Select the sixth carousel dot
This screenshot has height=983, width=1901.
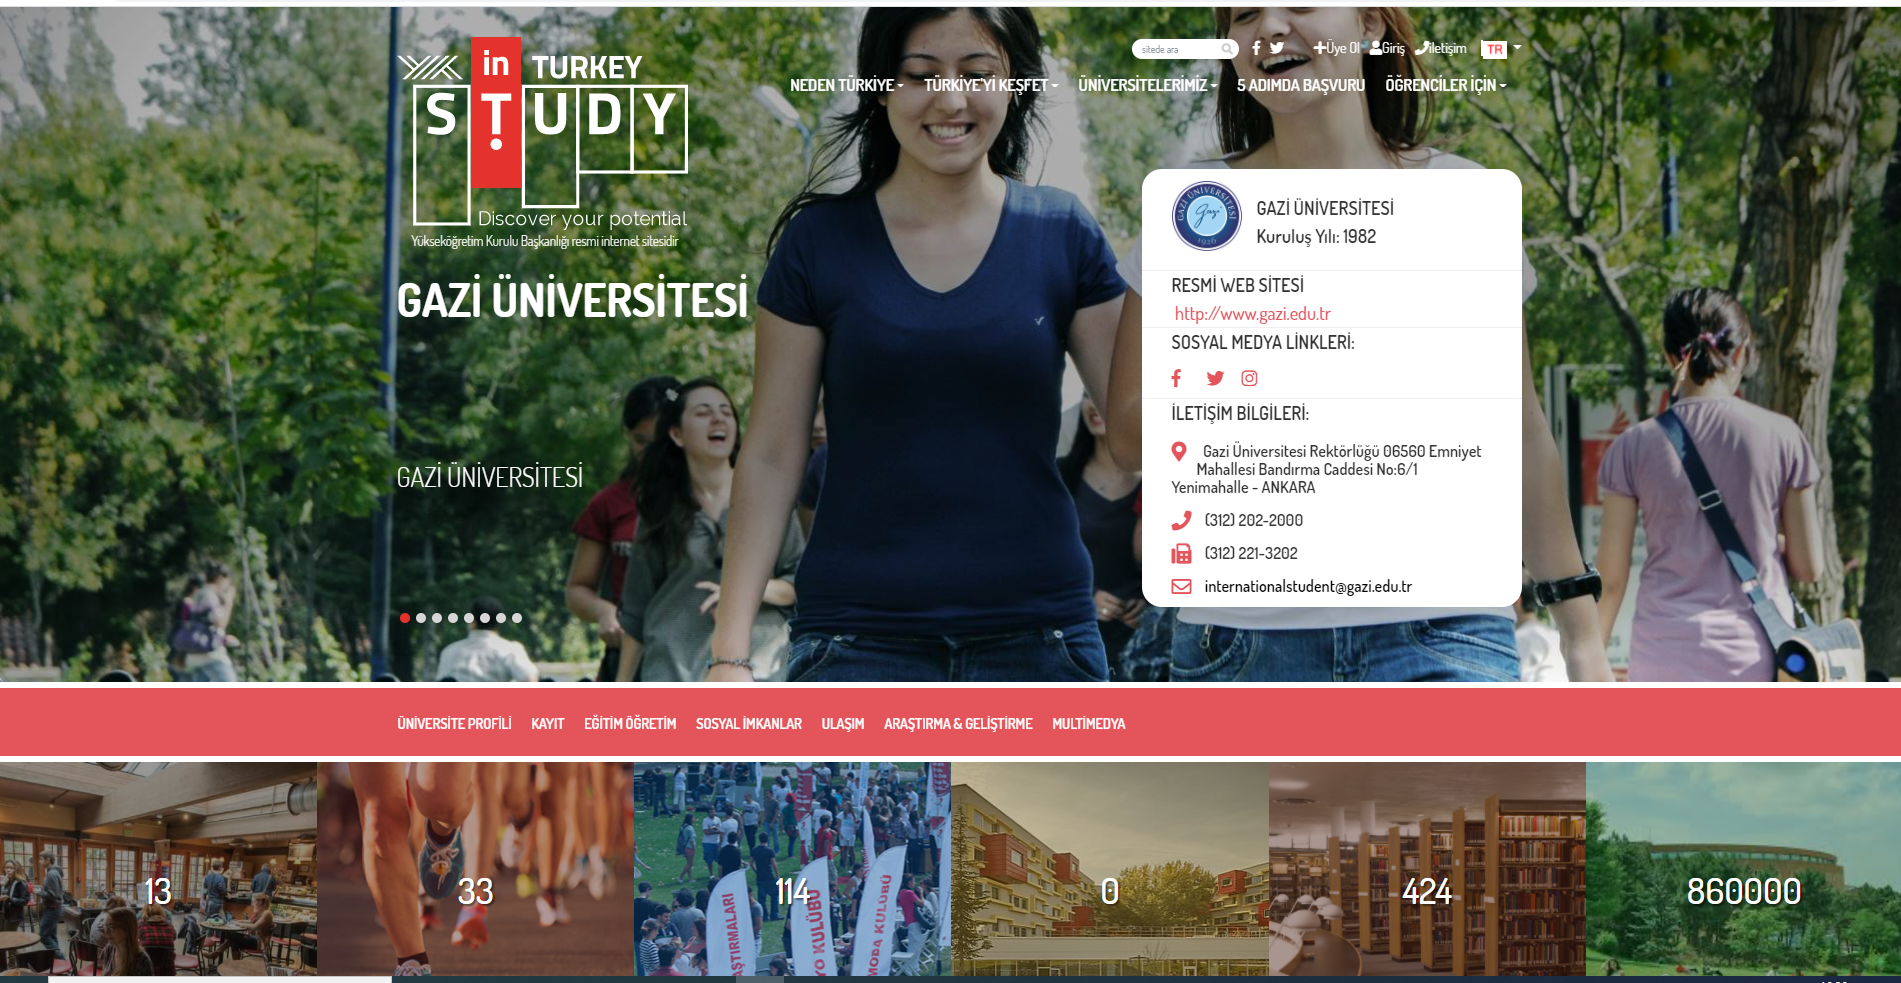tap(484, 618)
